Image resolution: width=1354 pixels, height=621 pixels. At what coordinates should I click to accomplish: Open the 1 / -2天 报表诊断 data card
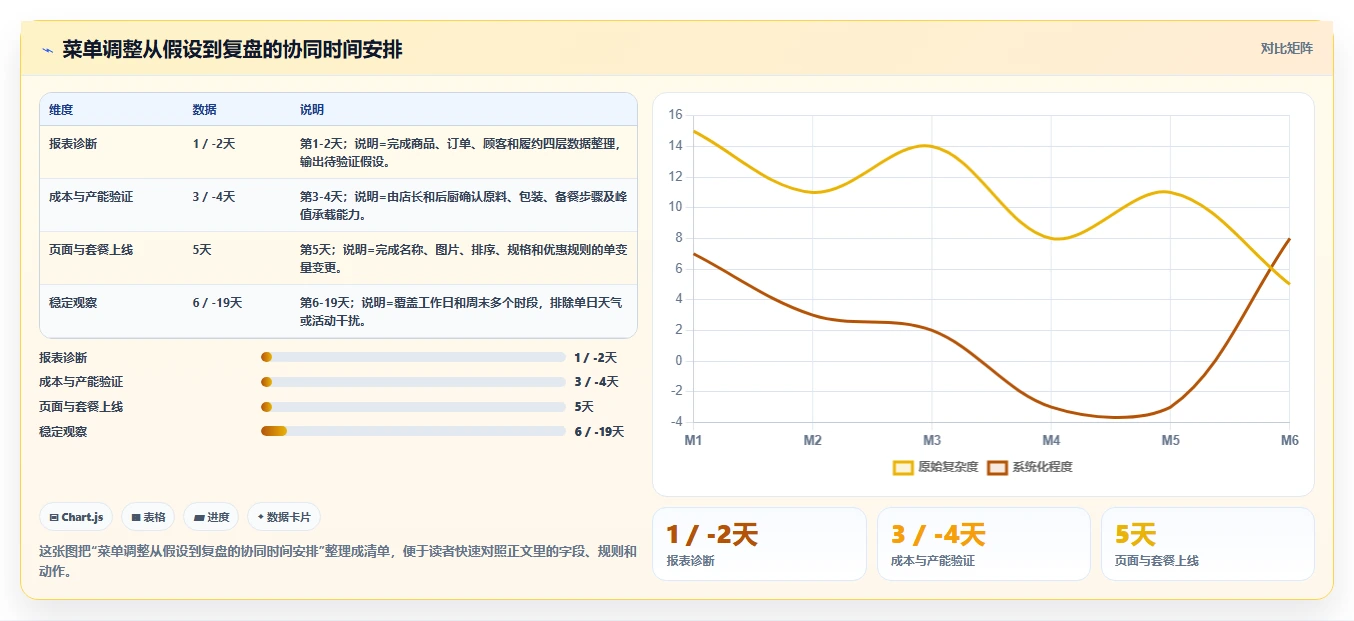[759, 544]
